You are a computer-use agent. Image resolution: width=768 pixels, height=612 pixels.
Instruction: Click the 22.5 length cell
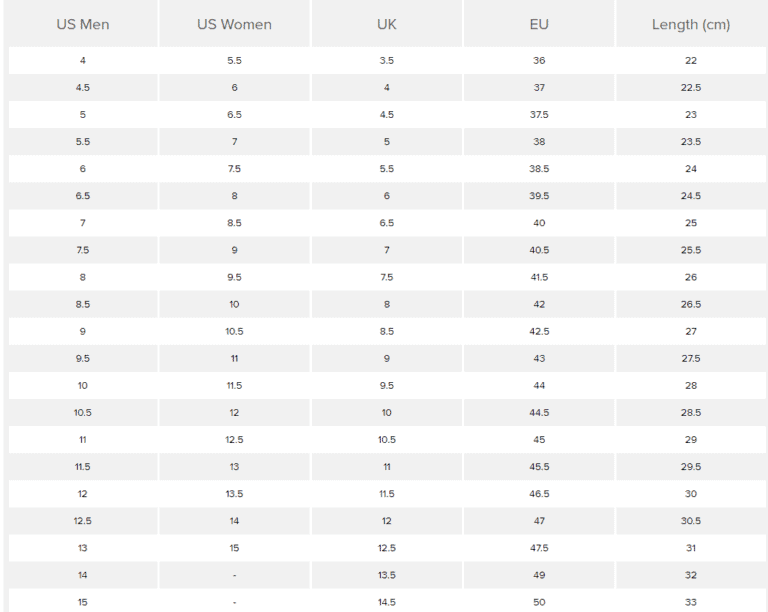[x=691, y=88]
